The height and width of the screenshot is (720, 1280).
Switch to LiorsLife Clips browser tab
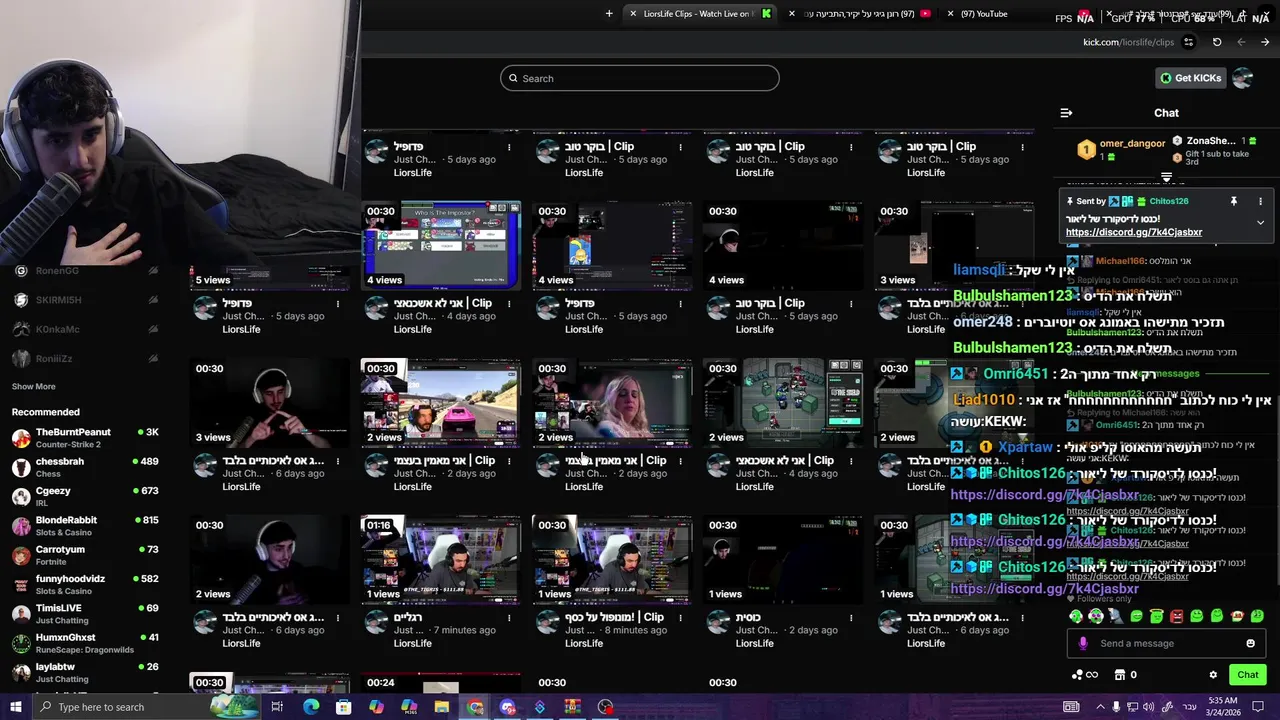[x=700, y=14]
